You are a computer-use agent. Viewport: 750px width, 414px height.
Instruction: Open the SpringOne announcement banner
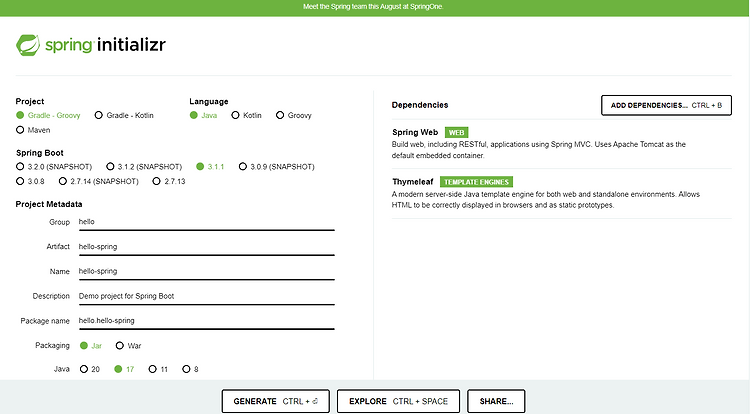point(373,7)
